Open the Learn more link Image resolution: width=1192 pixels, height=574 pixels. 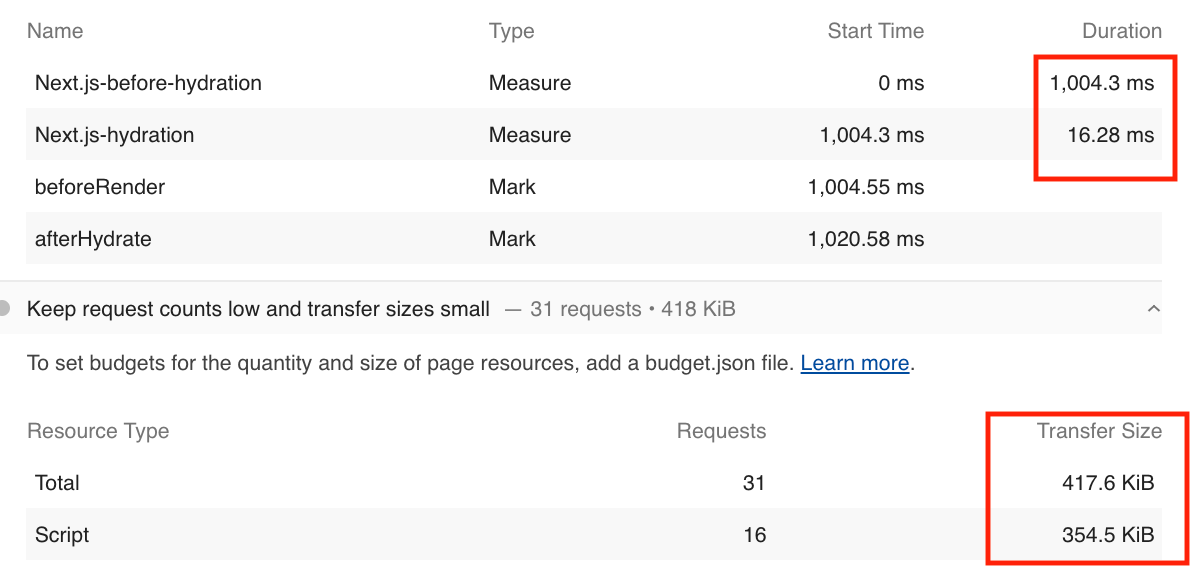click(855, 363)
